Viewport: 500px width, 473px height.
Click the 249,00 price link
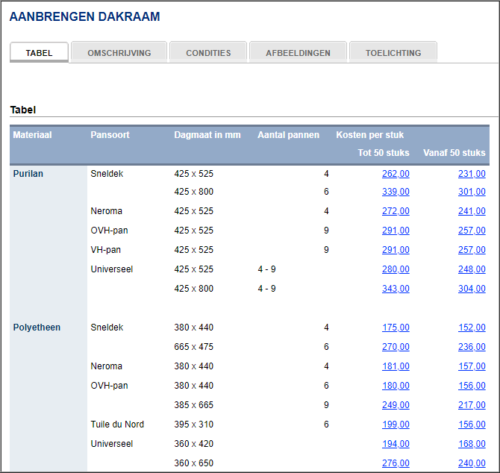click(x=396, y=405)
